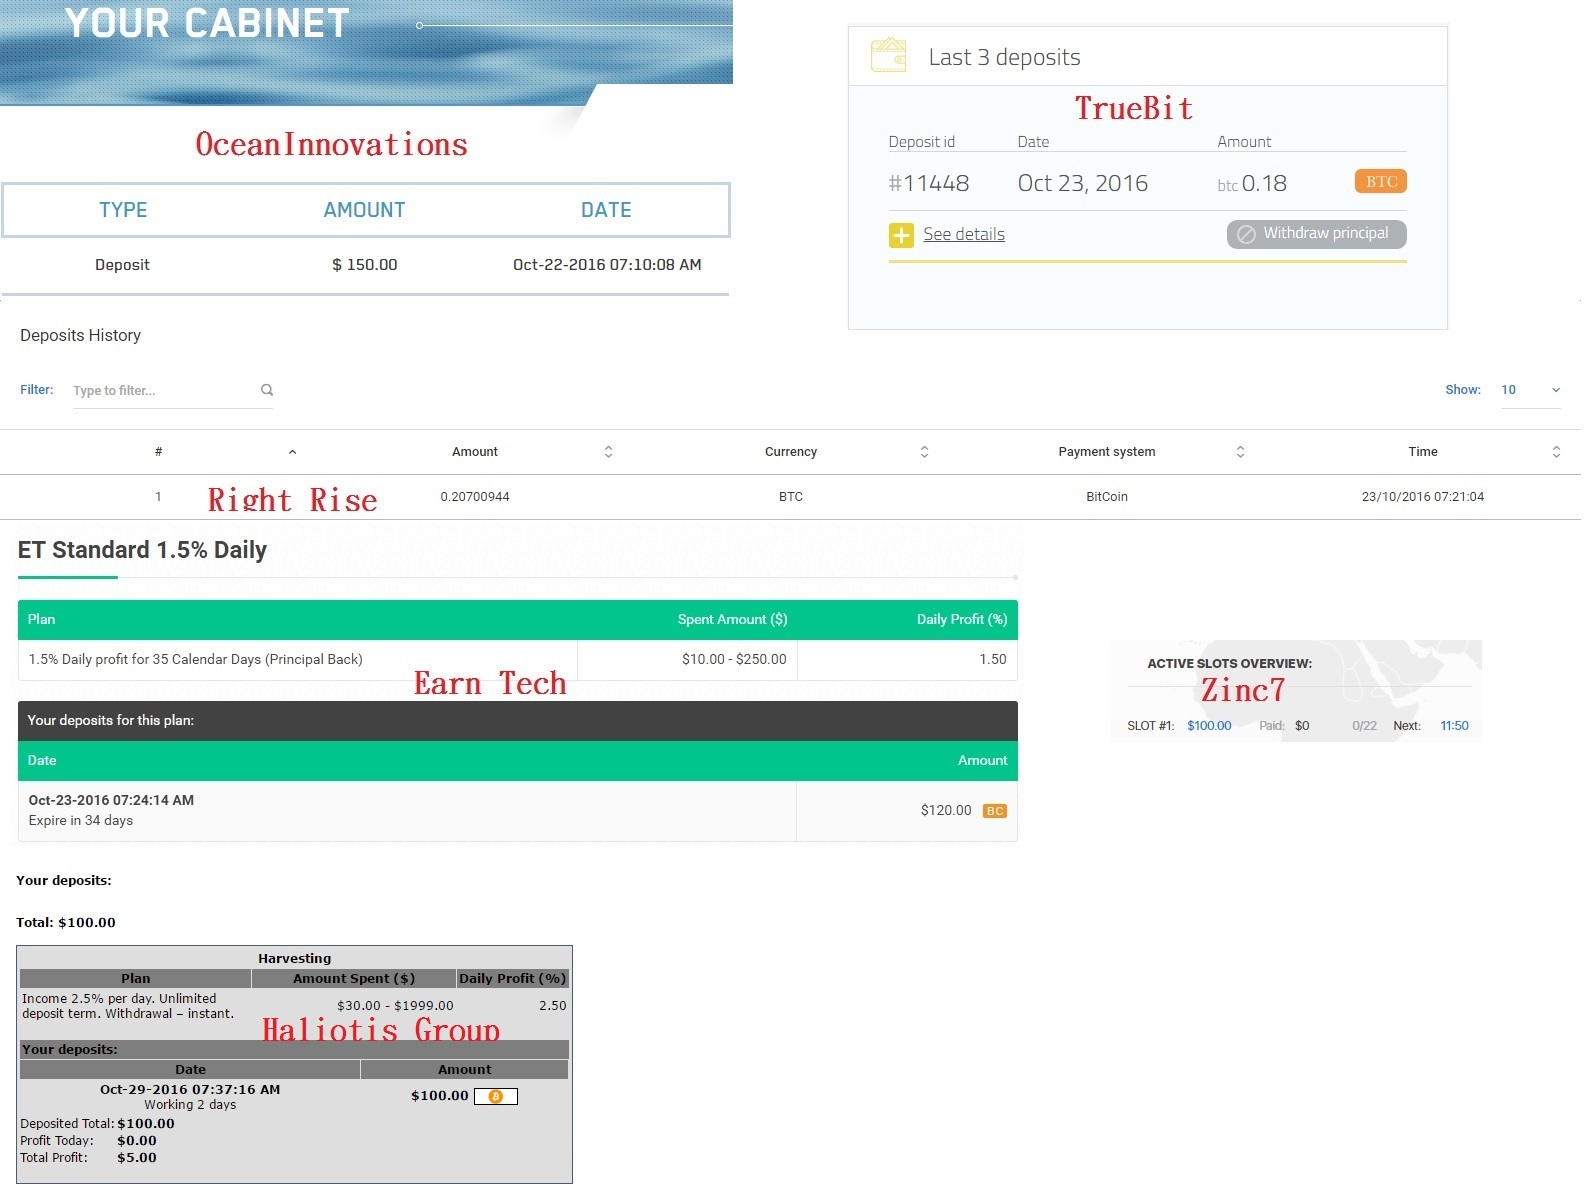Click the BC badge next to $120.00

[x=994, y=811]
